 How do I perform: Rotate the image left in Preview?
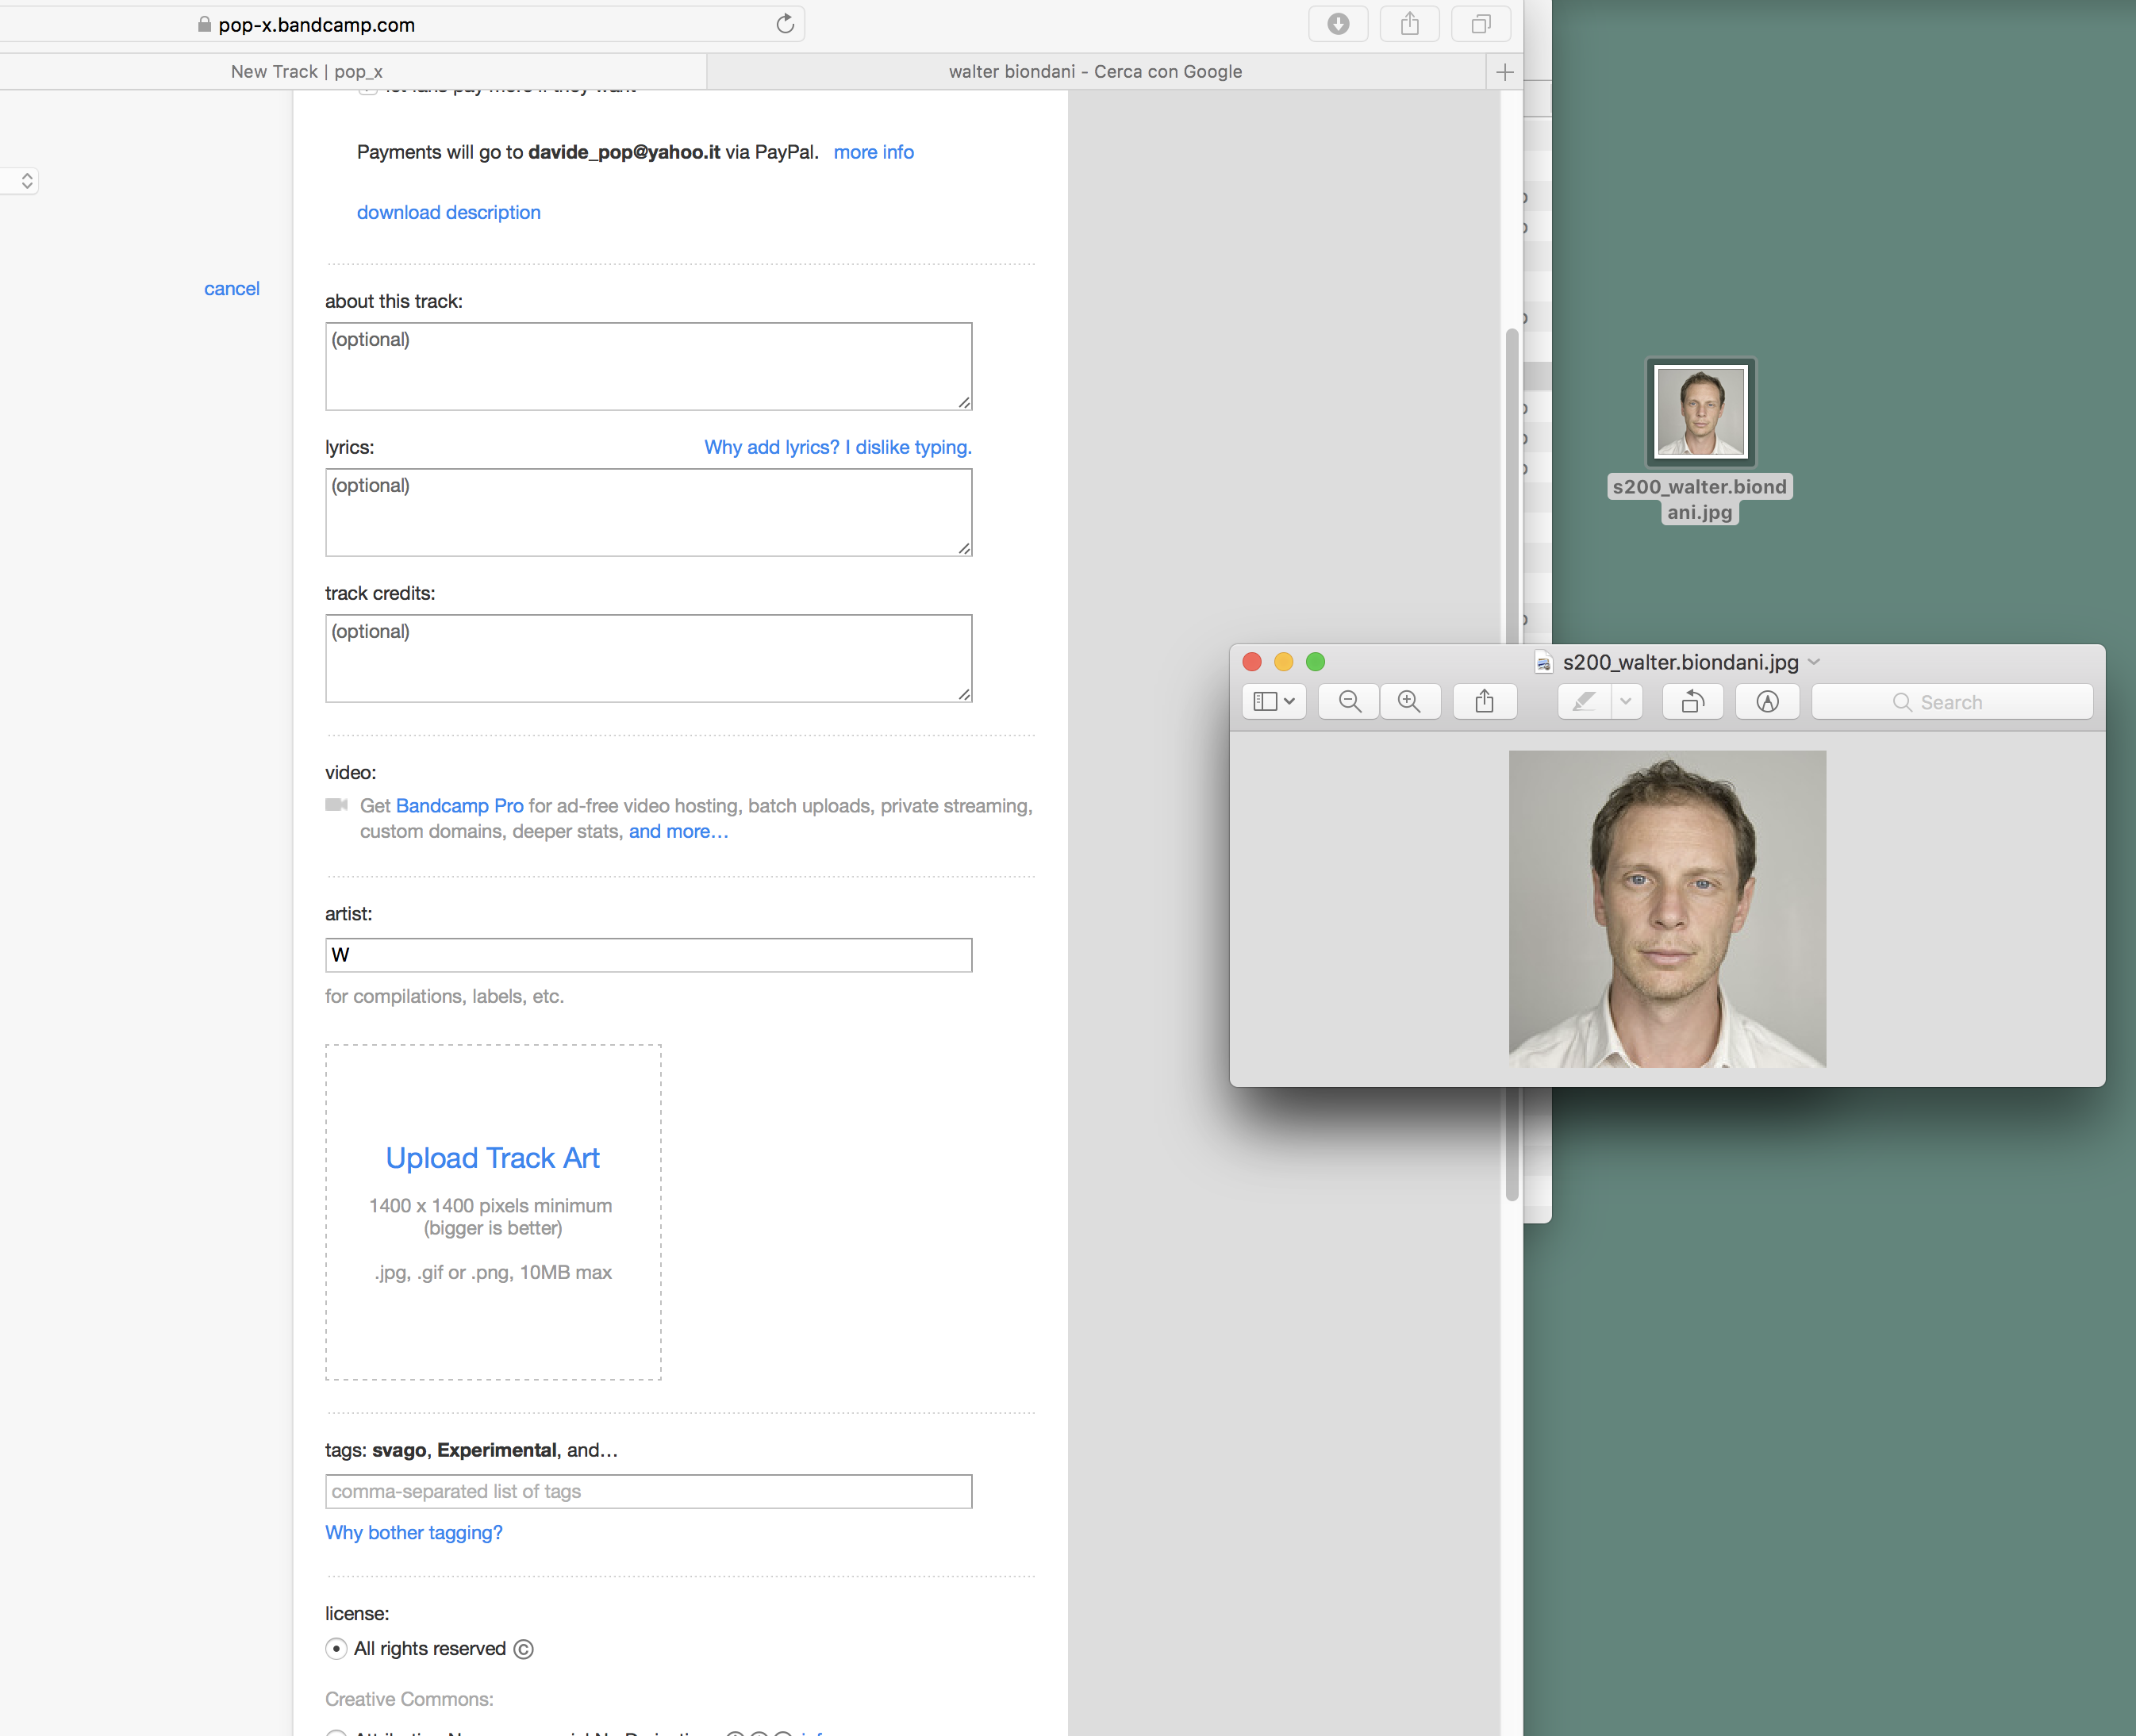tap(1692, 702)
